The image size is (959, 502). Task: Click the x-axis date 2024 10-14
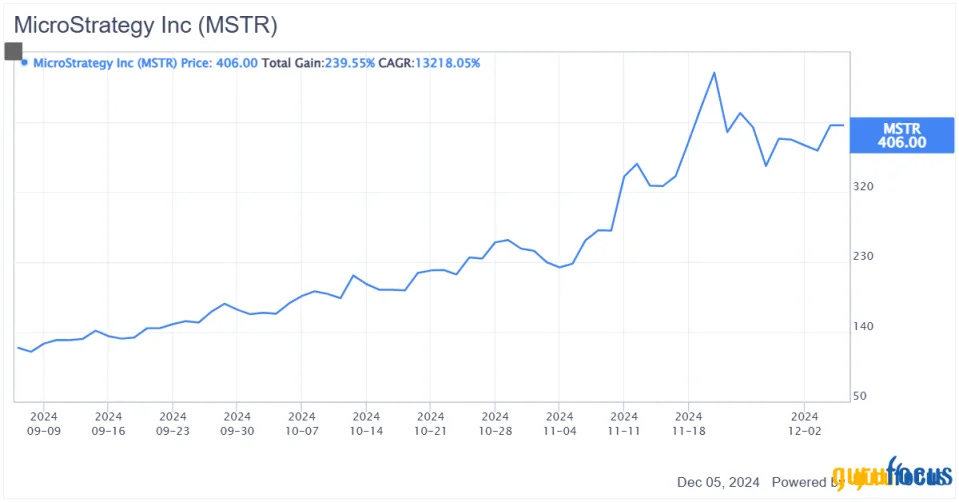(366, 424)
